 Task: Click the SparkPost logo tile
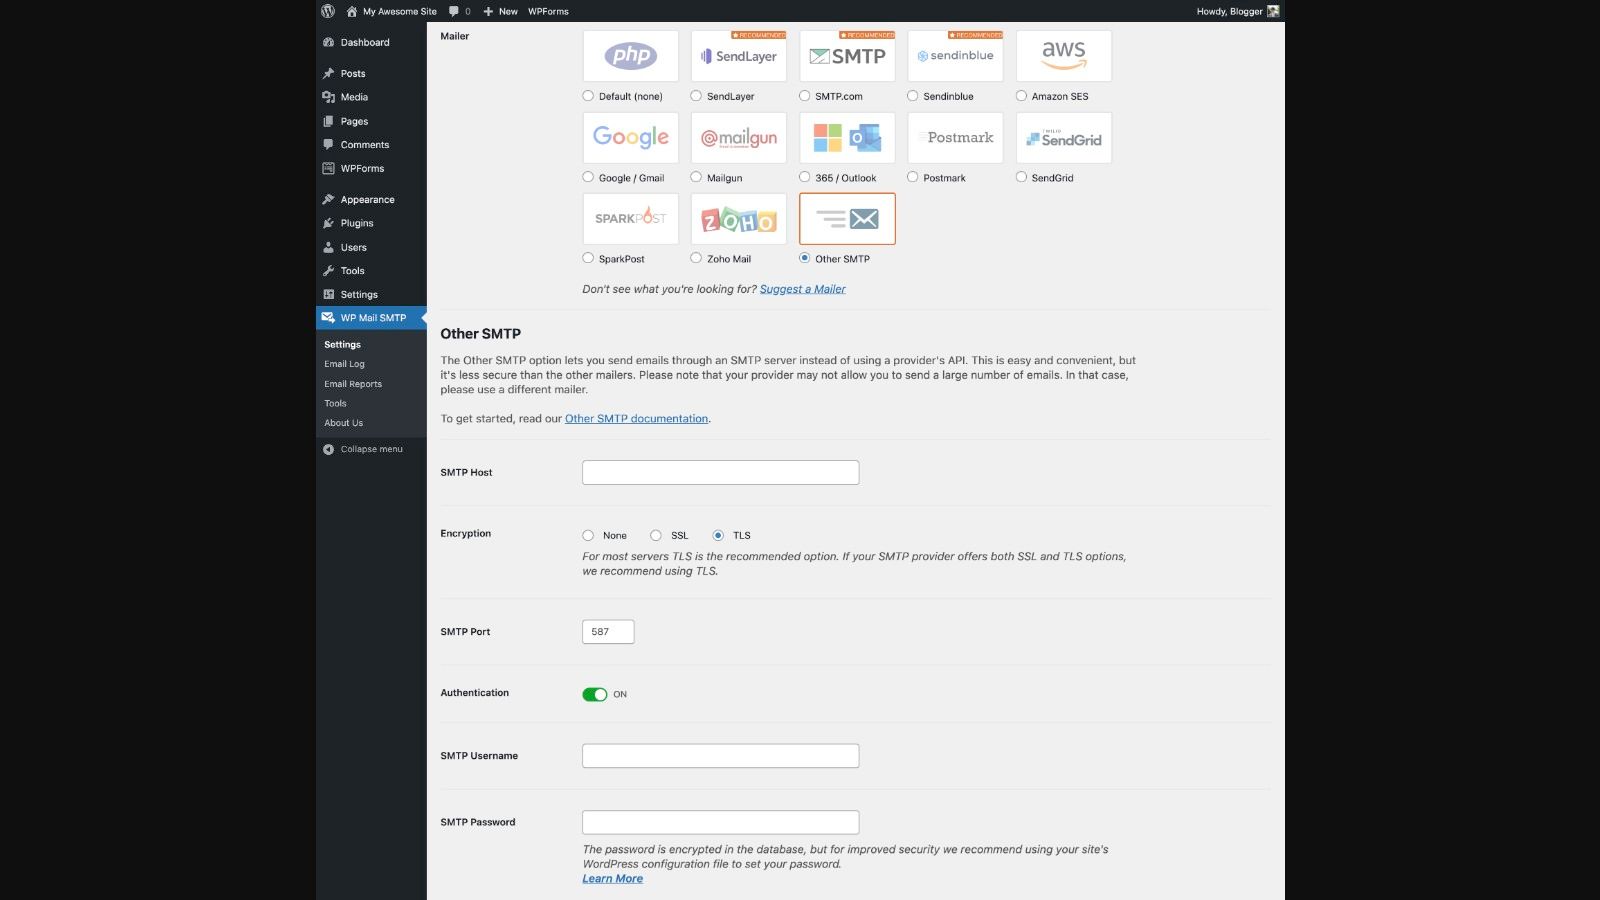(630, 218)
